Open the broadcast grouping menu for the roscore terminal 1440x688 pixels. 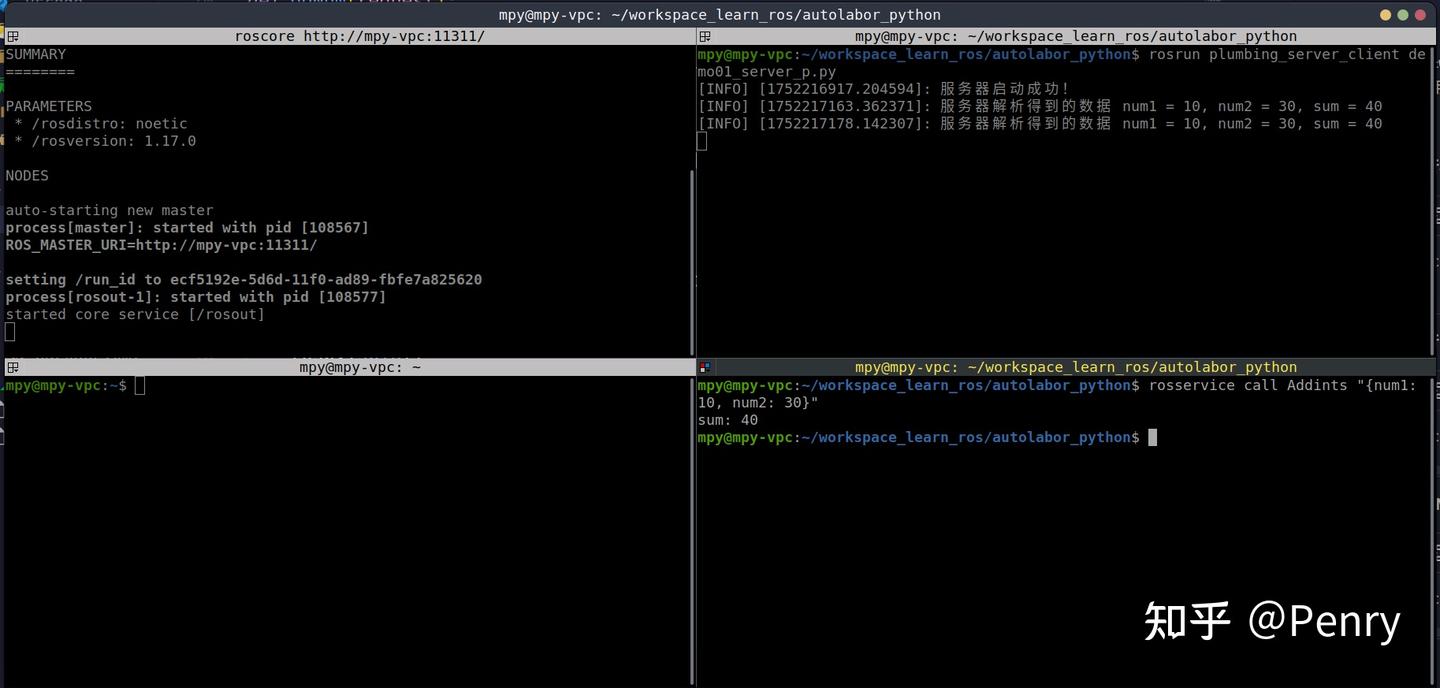coord(12,36)
